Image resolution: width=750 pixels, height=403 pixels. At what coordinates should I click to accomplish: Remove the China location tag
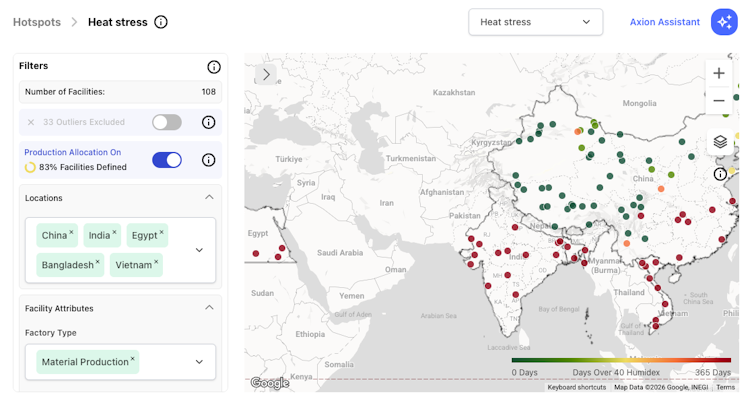(71, 232)
